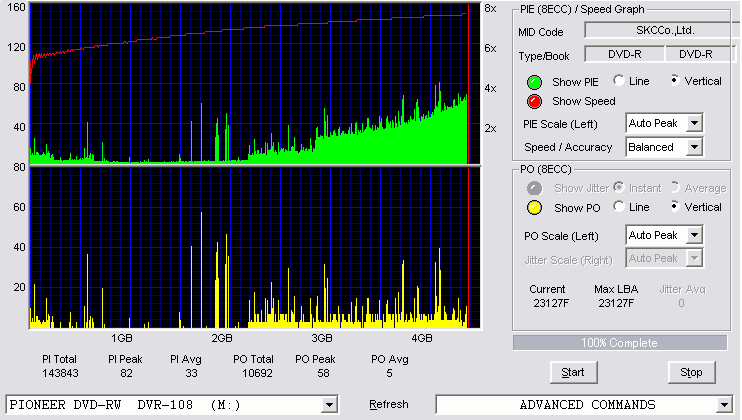The width and height of the screenshot is (742, 420).
Task: Click the 60 PO axis label
Action: click(19, 207)
